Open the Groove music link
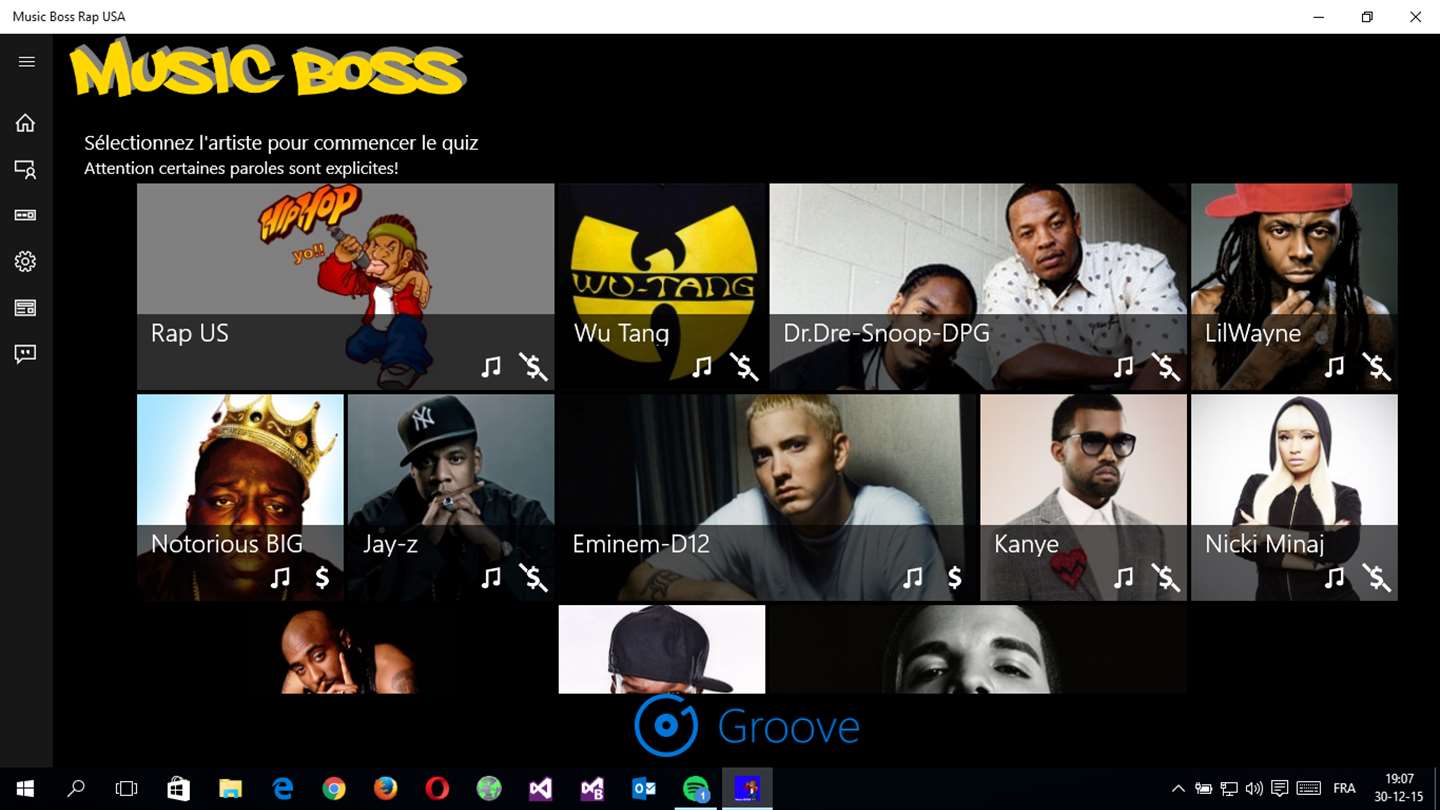 [748, 726]
